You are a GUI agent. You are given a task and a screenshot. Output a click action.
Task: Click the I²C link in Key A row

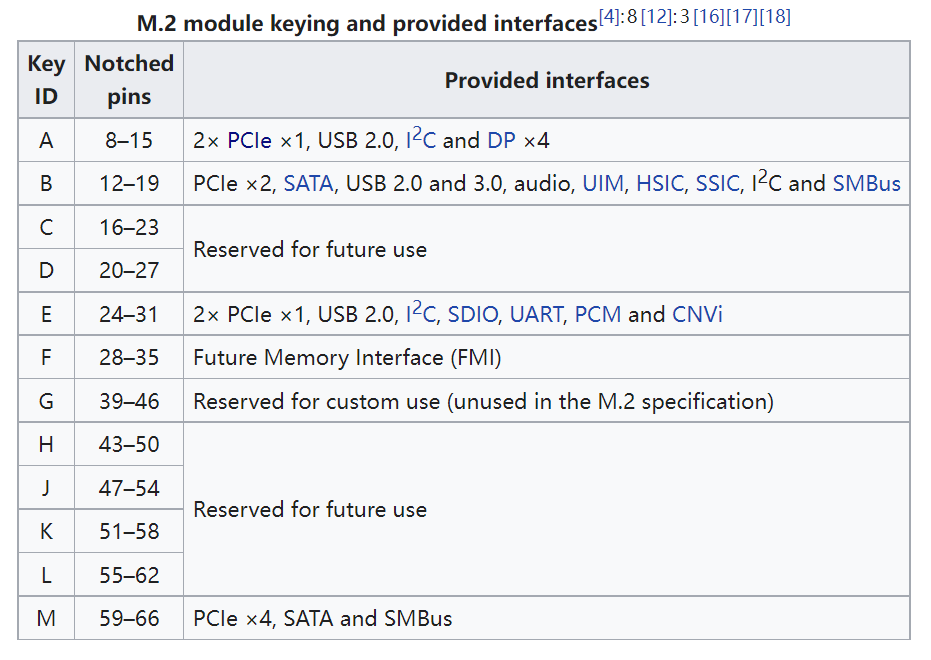pyautogui.click(x=421, y=141)
